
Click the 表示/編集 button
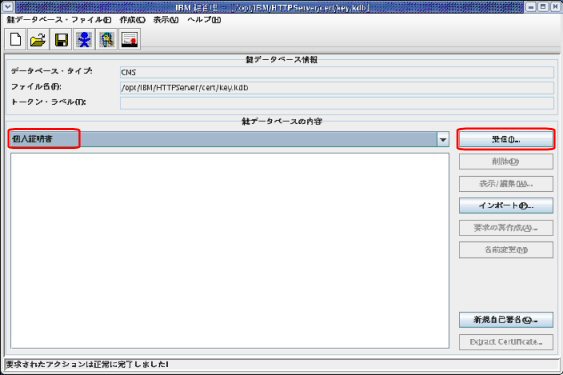point(506,184)
